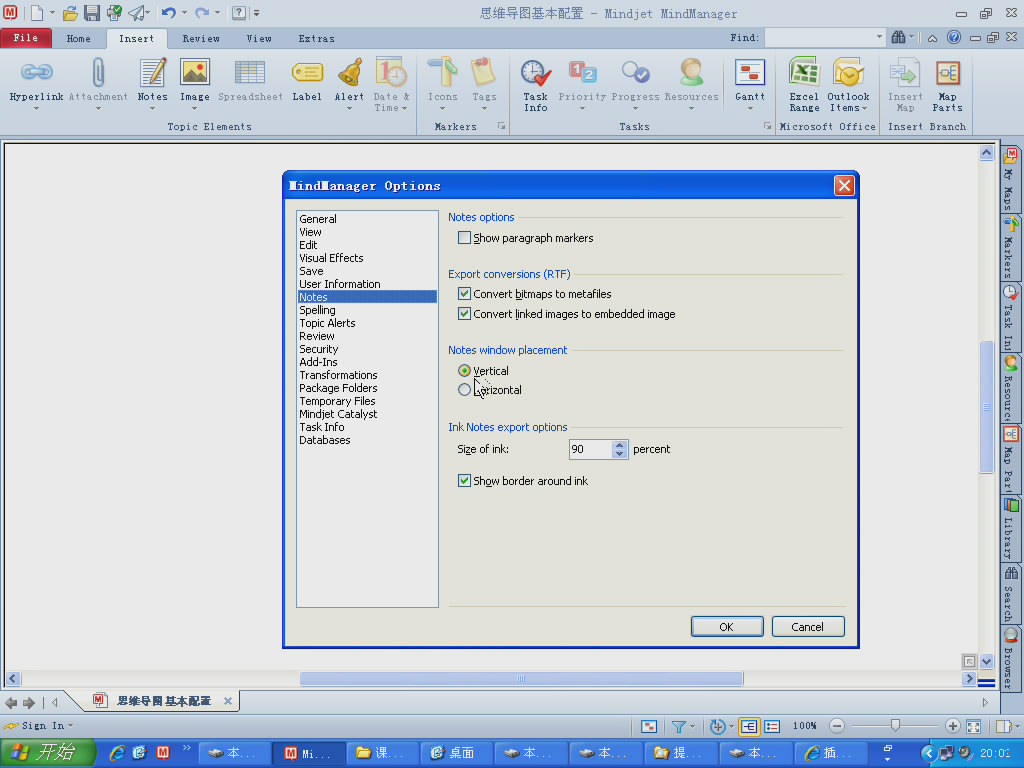Click the Priority icon
1024x768 pixels.
(x=582, y=72)
